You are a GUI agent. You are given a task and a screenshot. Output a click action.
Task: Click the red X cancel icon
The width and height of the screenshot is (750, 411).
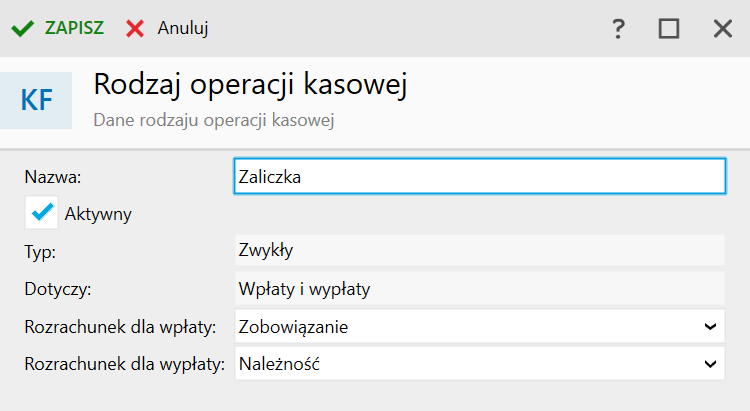click(135, 29)
